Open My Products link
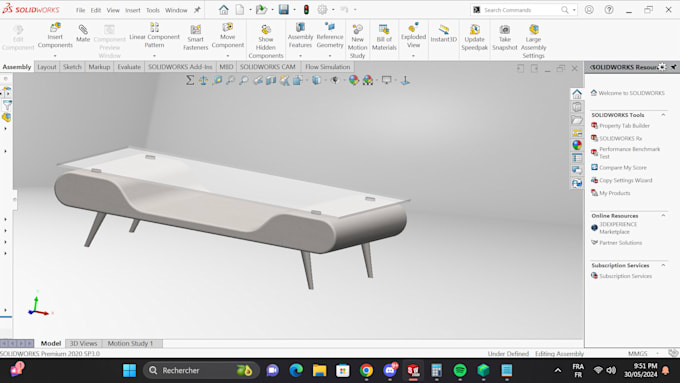The height and width of the screenshot is (383, 680). 611,193
